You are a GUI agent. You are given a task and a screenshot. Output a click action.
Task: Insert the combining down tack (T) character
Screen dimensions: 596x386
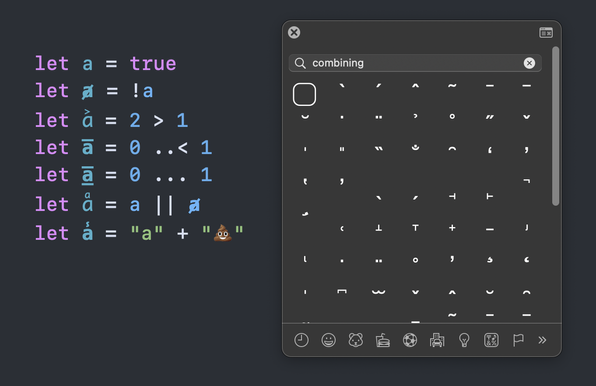pos(415,228)
